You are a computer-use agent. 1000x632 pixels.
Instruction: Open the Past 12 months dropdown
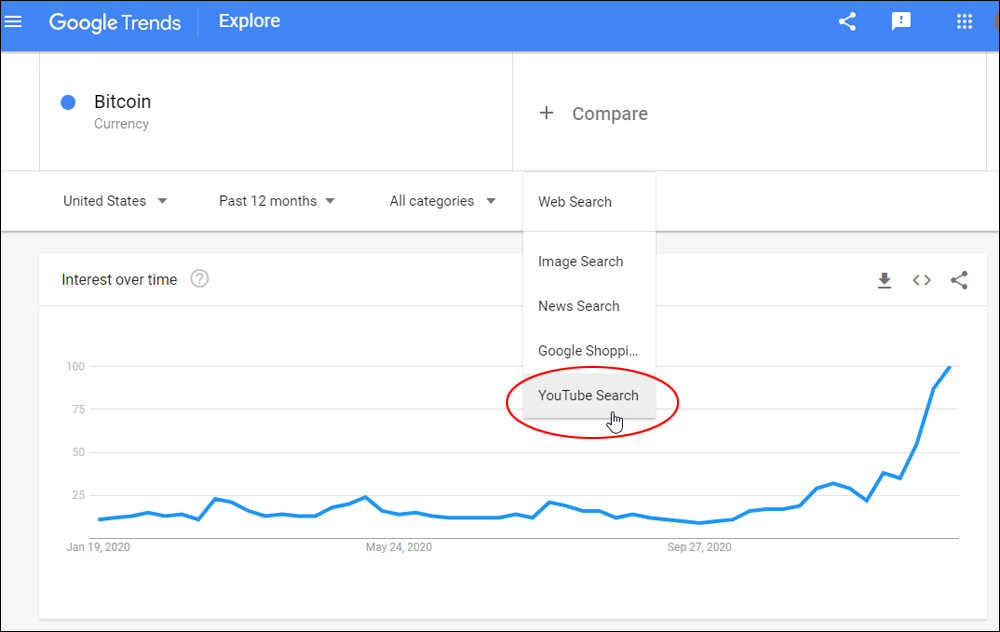tap(277, 201)
